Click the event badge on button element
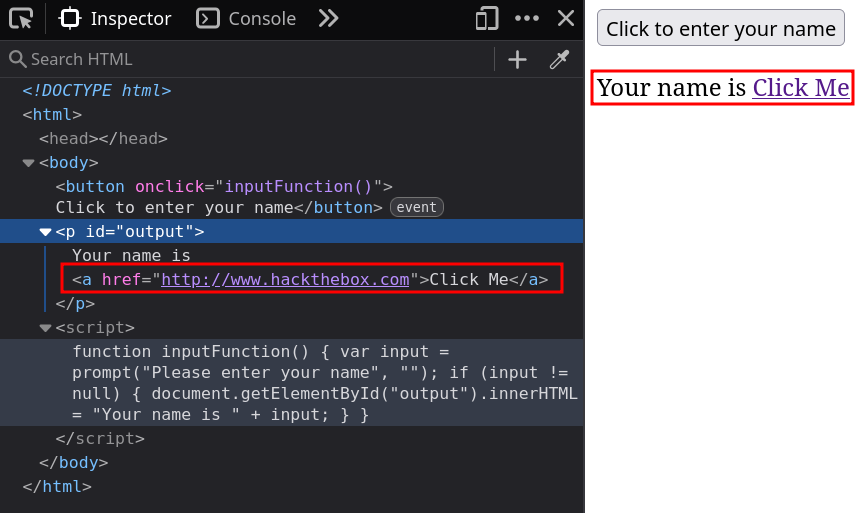Screen dimensions: 862x513 coord(416,208)
